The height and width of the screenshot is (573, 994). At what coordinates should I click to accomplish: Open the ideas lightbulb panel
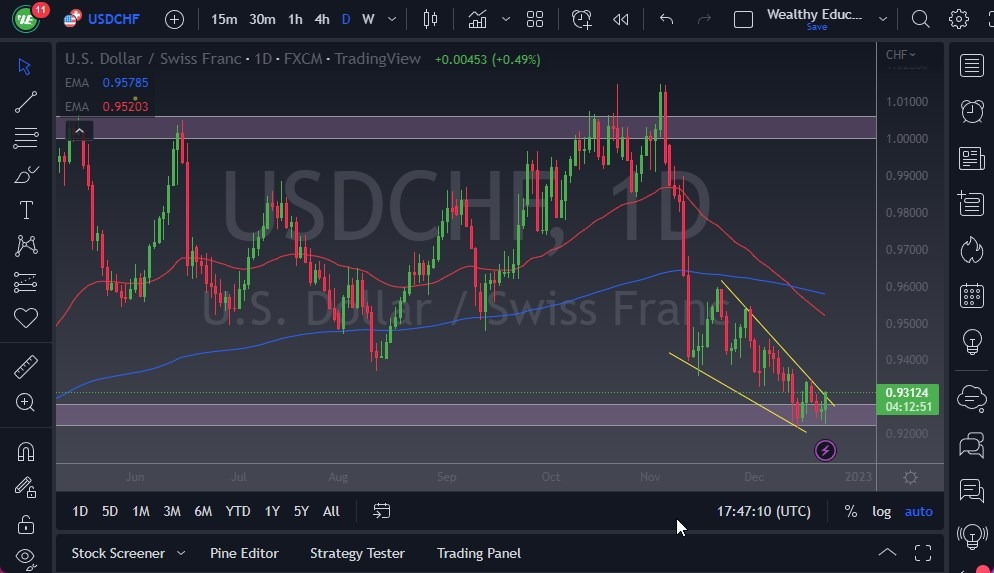(x=972, y=342)
